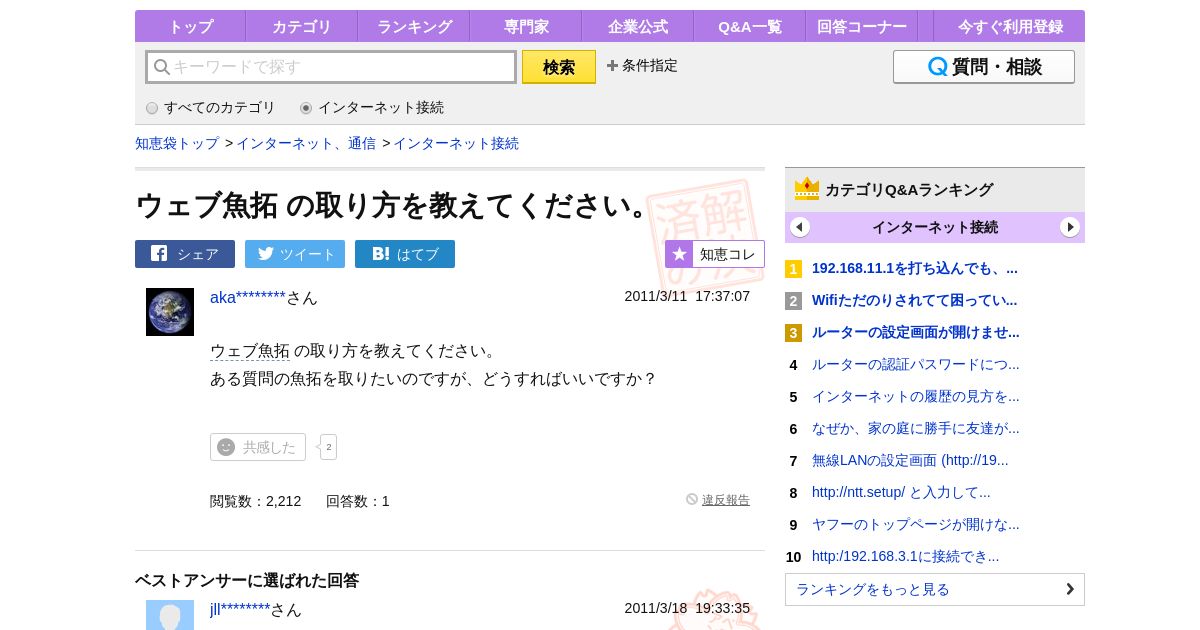Share on Facebook with シェア button
The height and width of the screenshot is (630, 1200).
[185, 254]
